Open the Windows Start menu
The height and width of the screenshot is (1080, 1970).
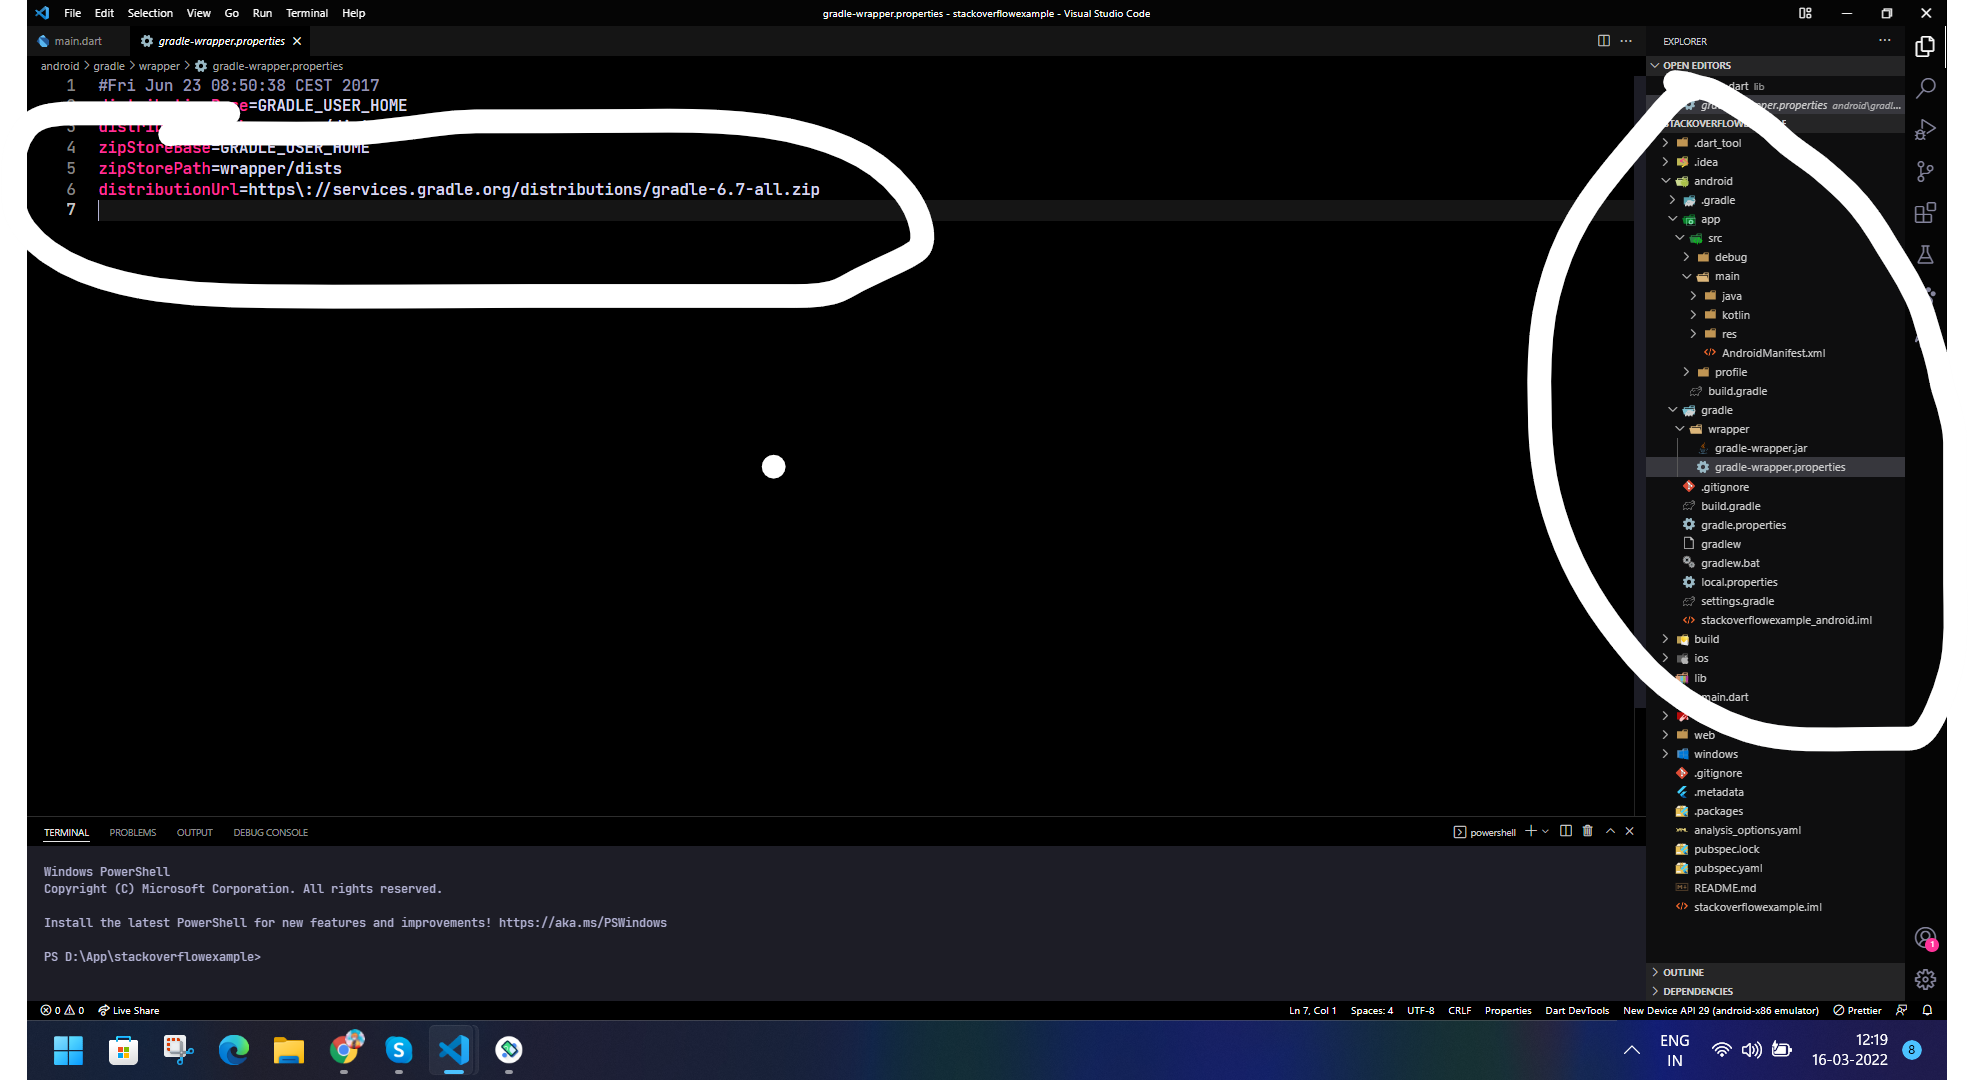click(x=68, y=1050)
